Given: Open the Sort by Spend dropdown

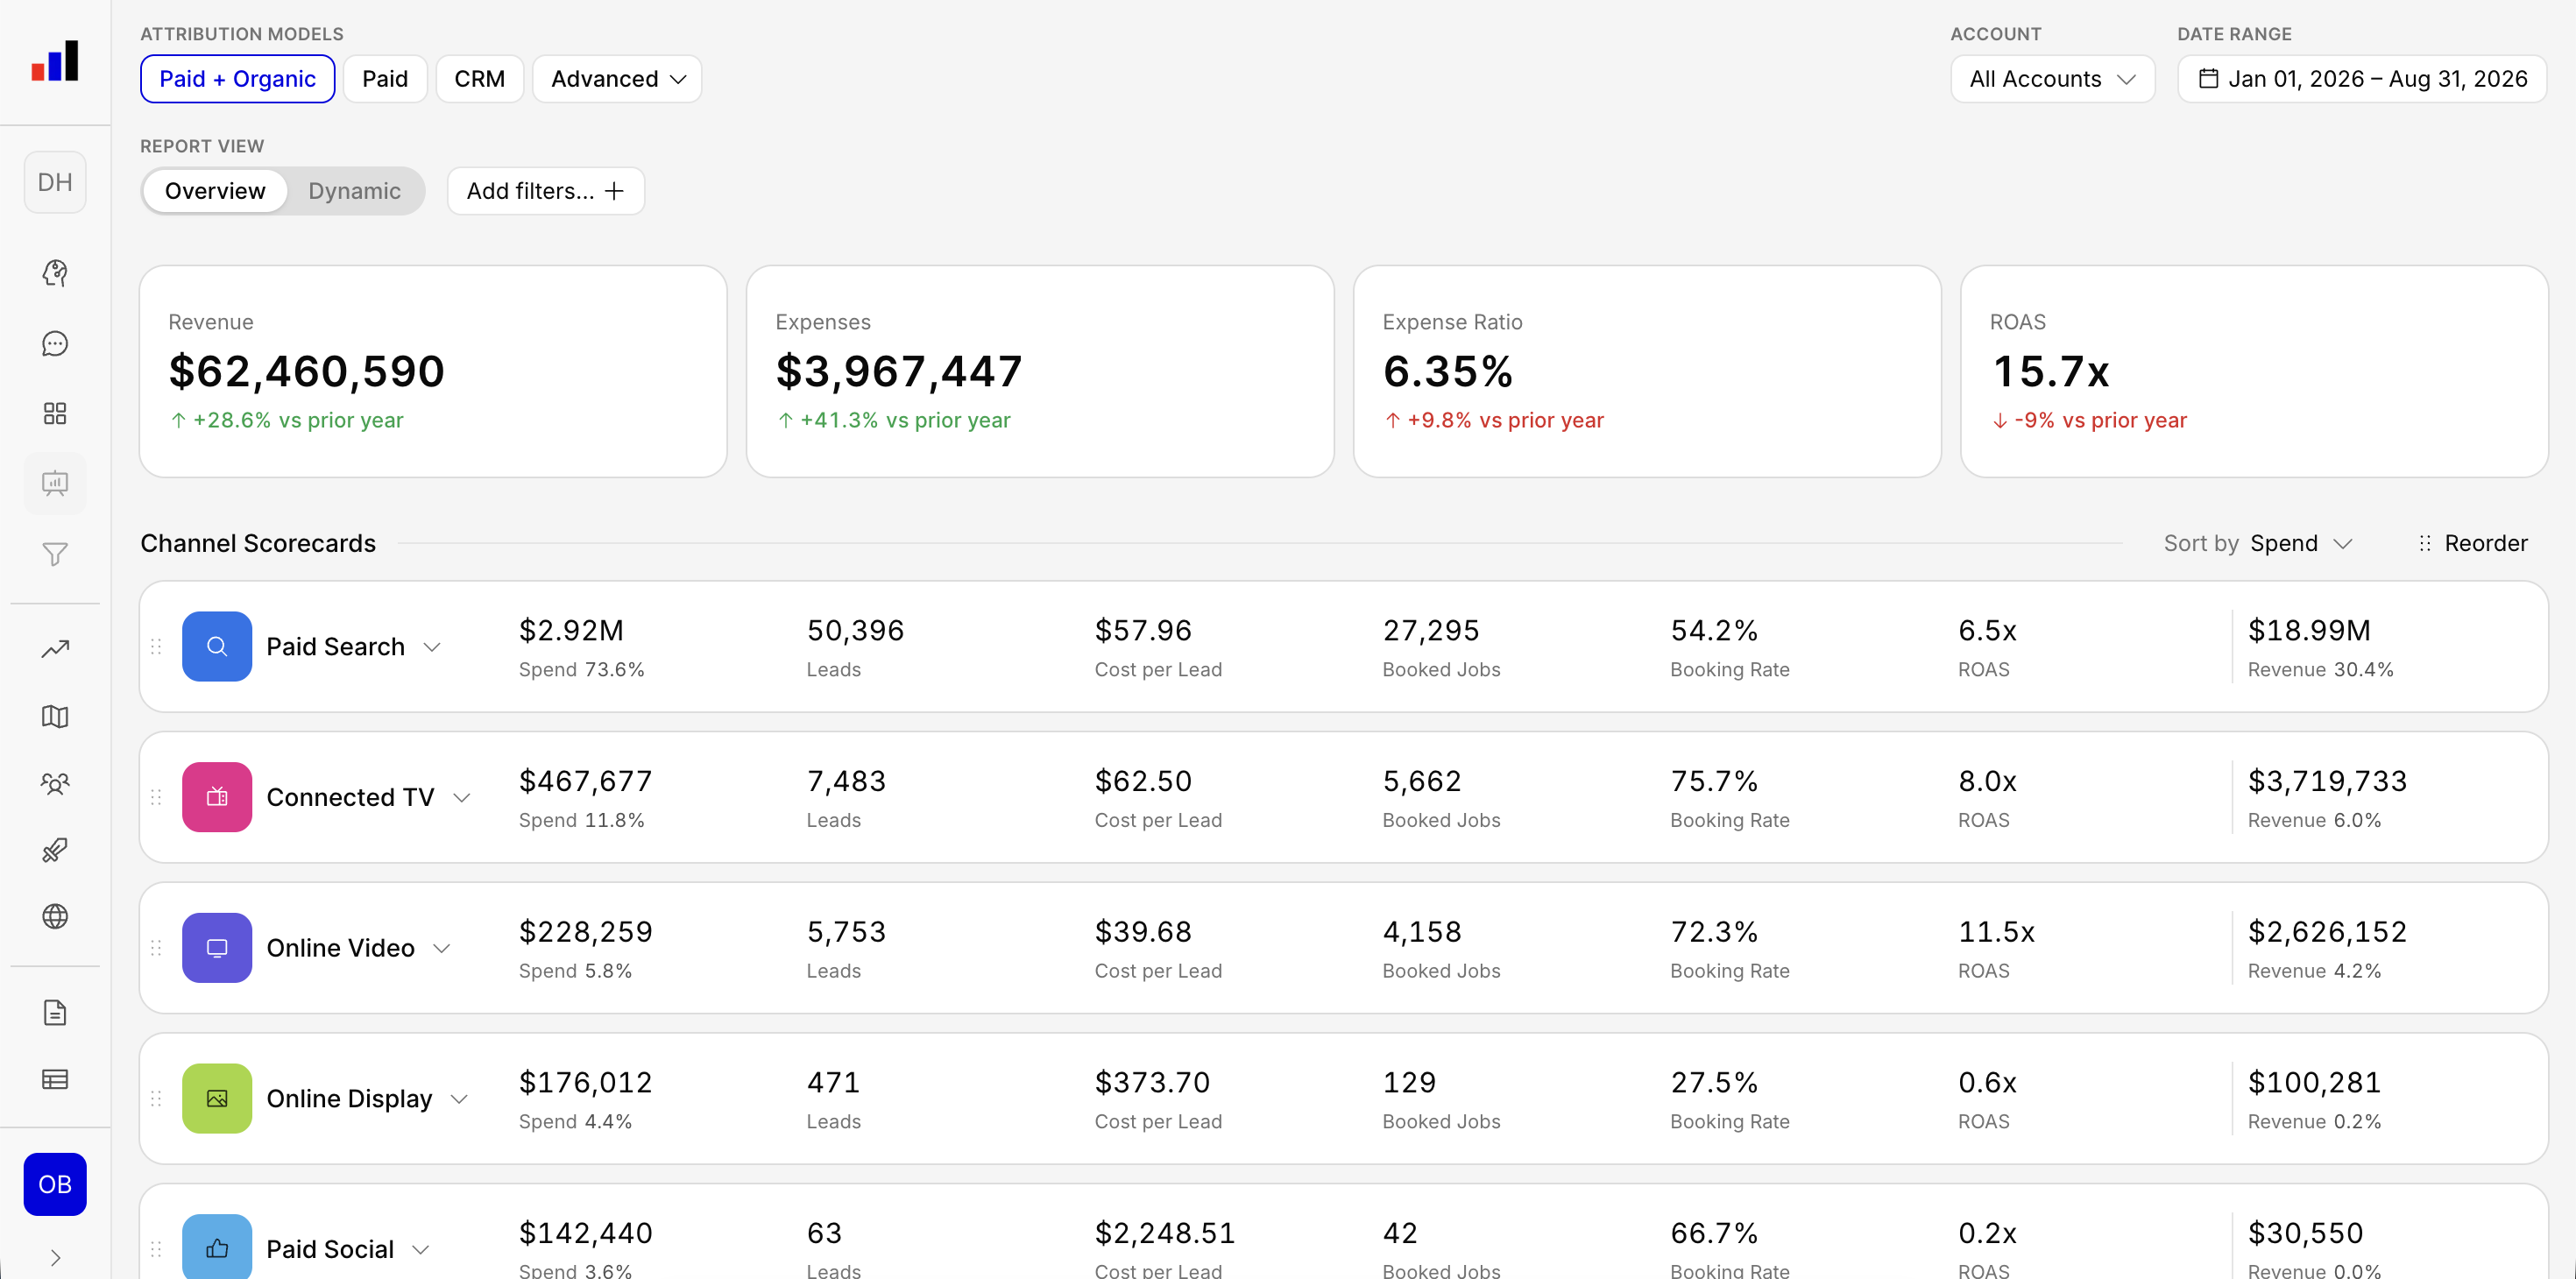Looking at the screenshot, I should (2257, 543).
